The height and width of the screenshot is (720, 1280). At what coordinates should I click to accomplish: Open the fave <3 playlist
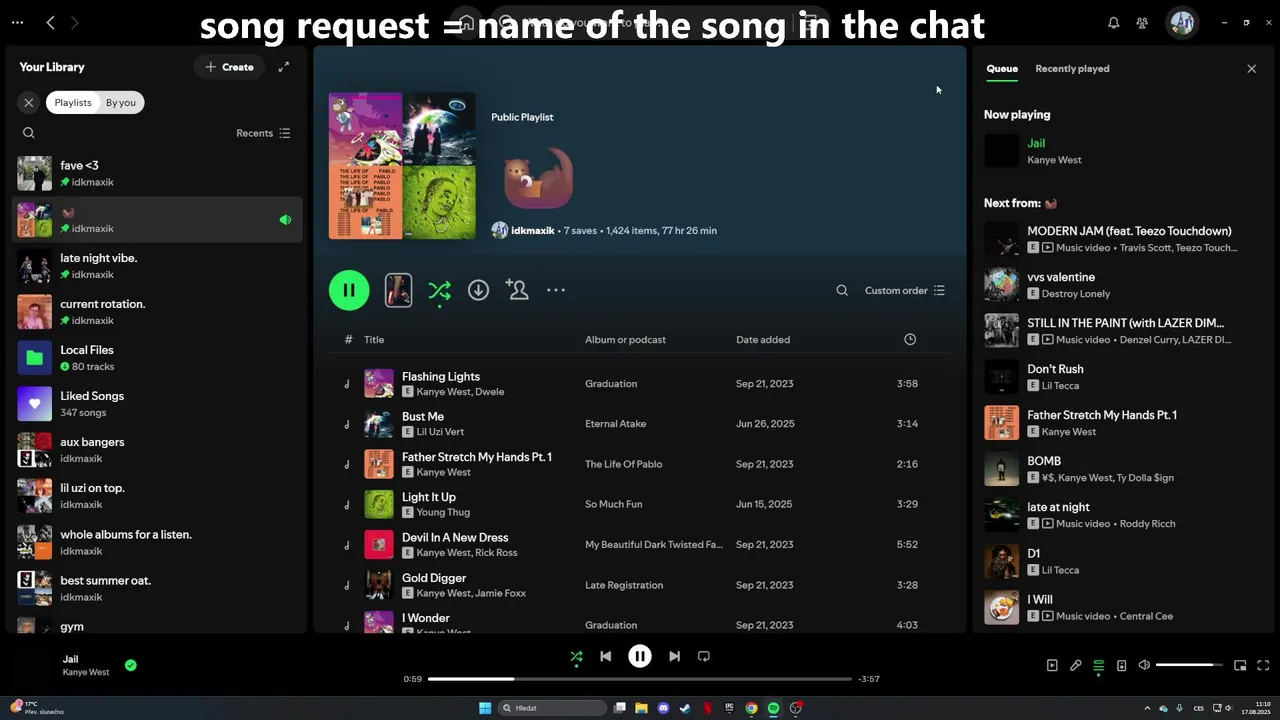coord(156,173)
